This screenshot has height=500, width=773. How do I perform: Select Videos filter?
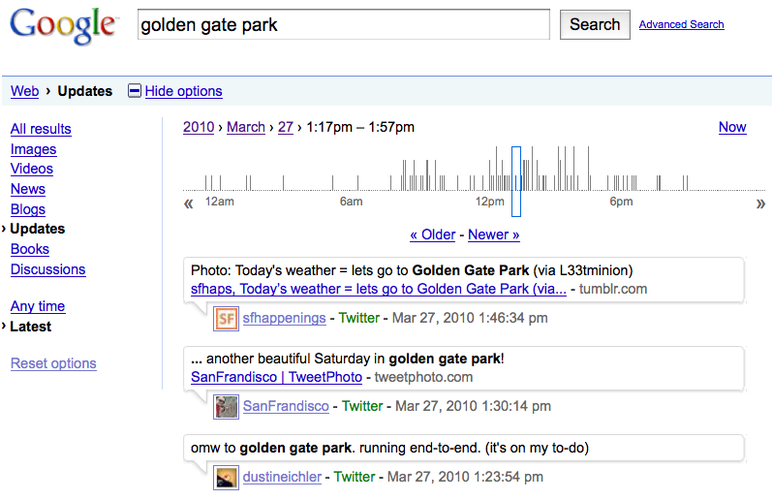32,169
